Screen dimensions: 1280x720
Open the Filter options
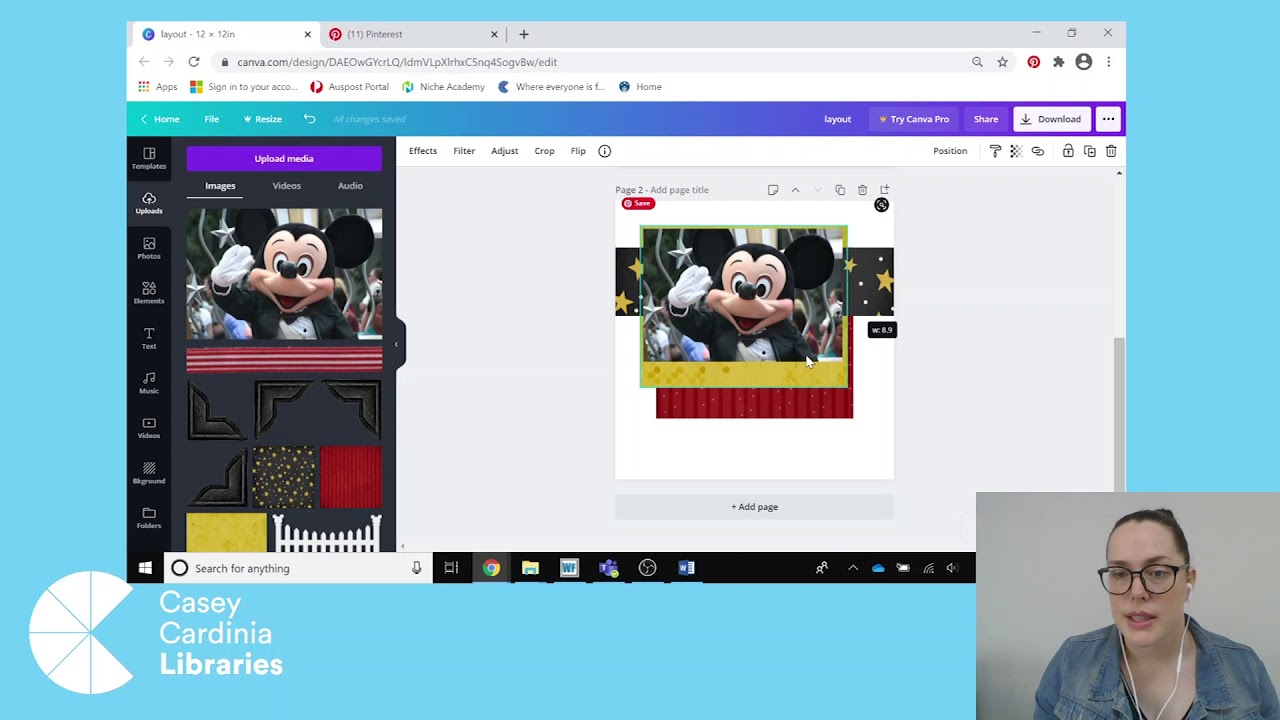point(464,151)
